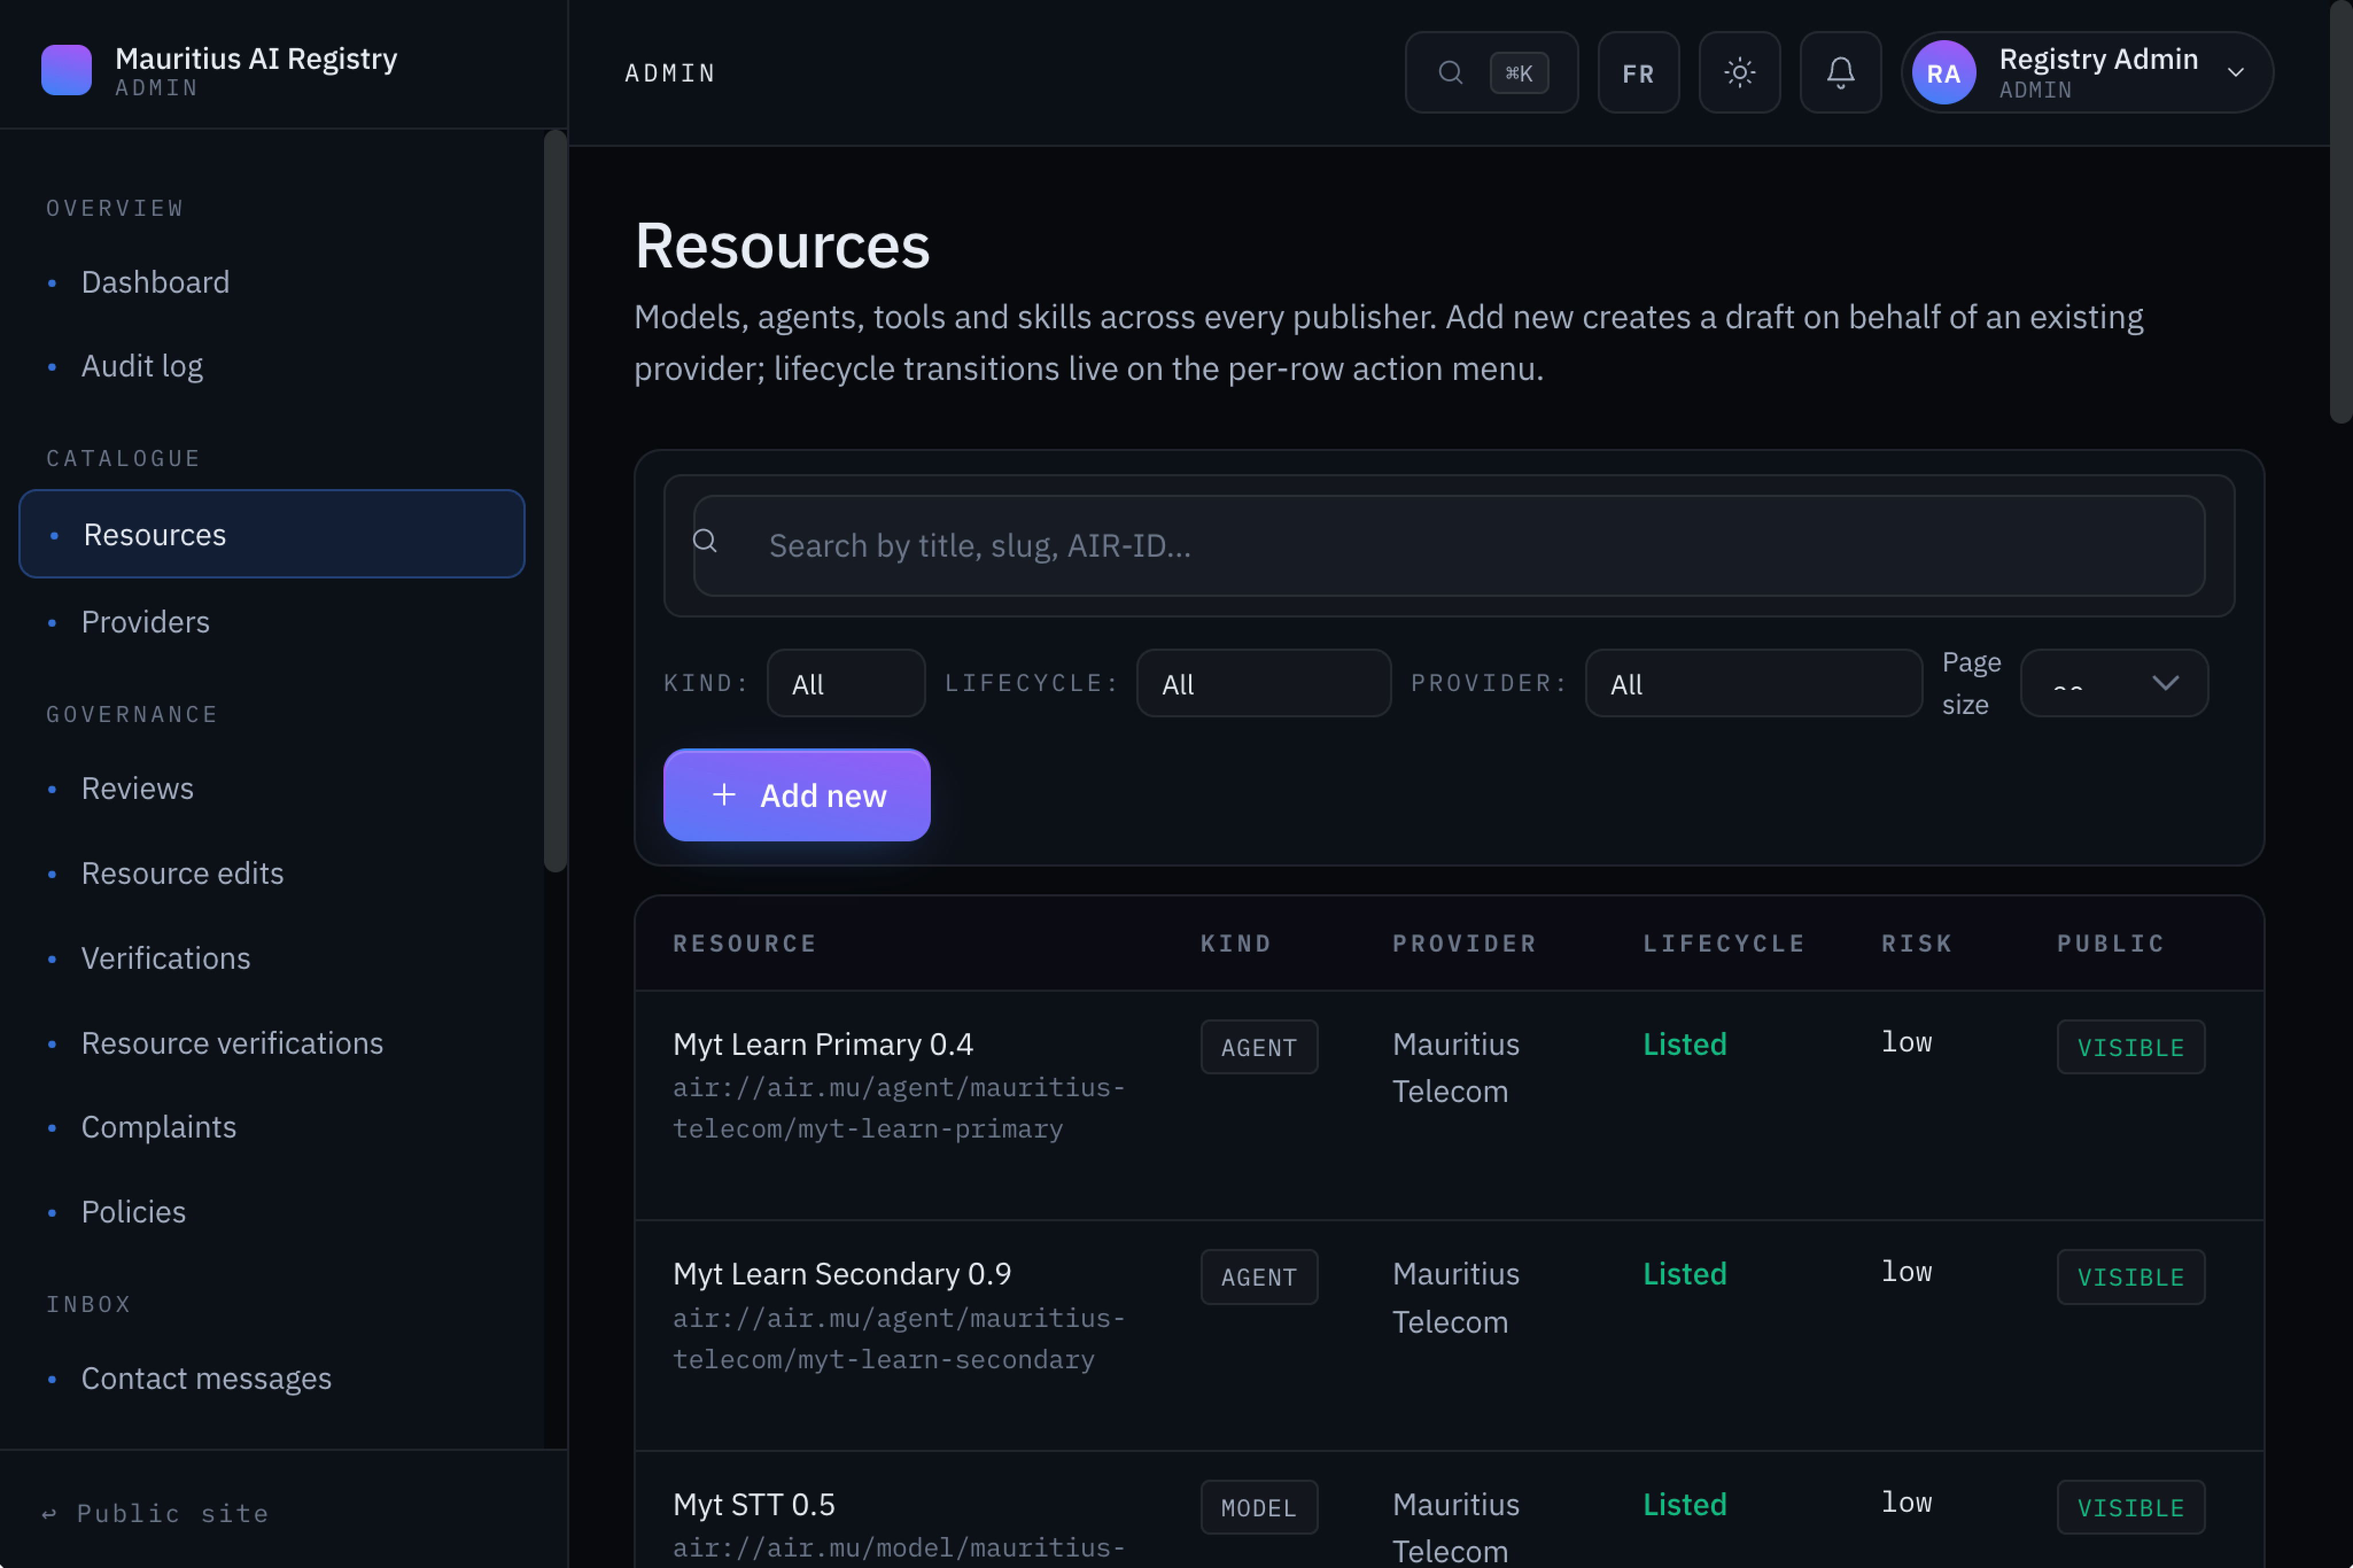Screen dimensions: 2353x1568
Task: Switch language using the FR button
Action: tap(1638, 72)
